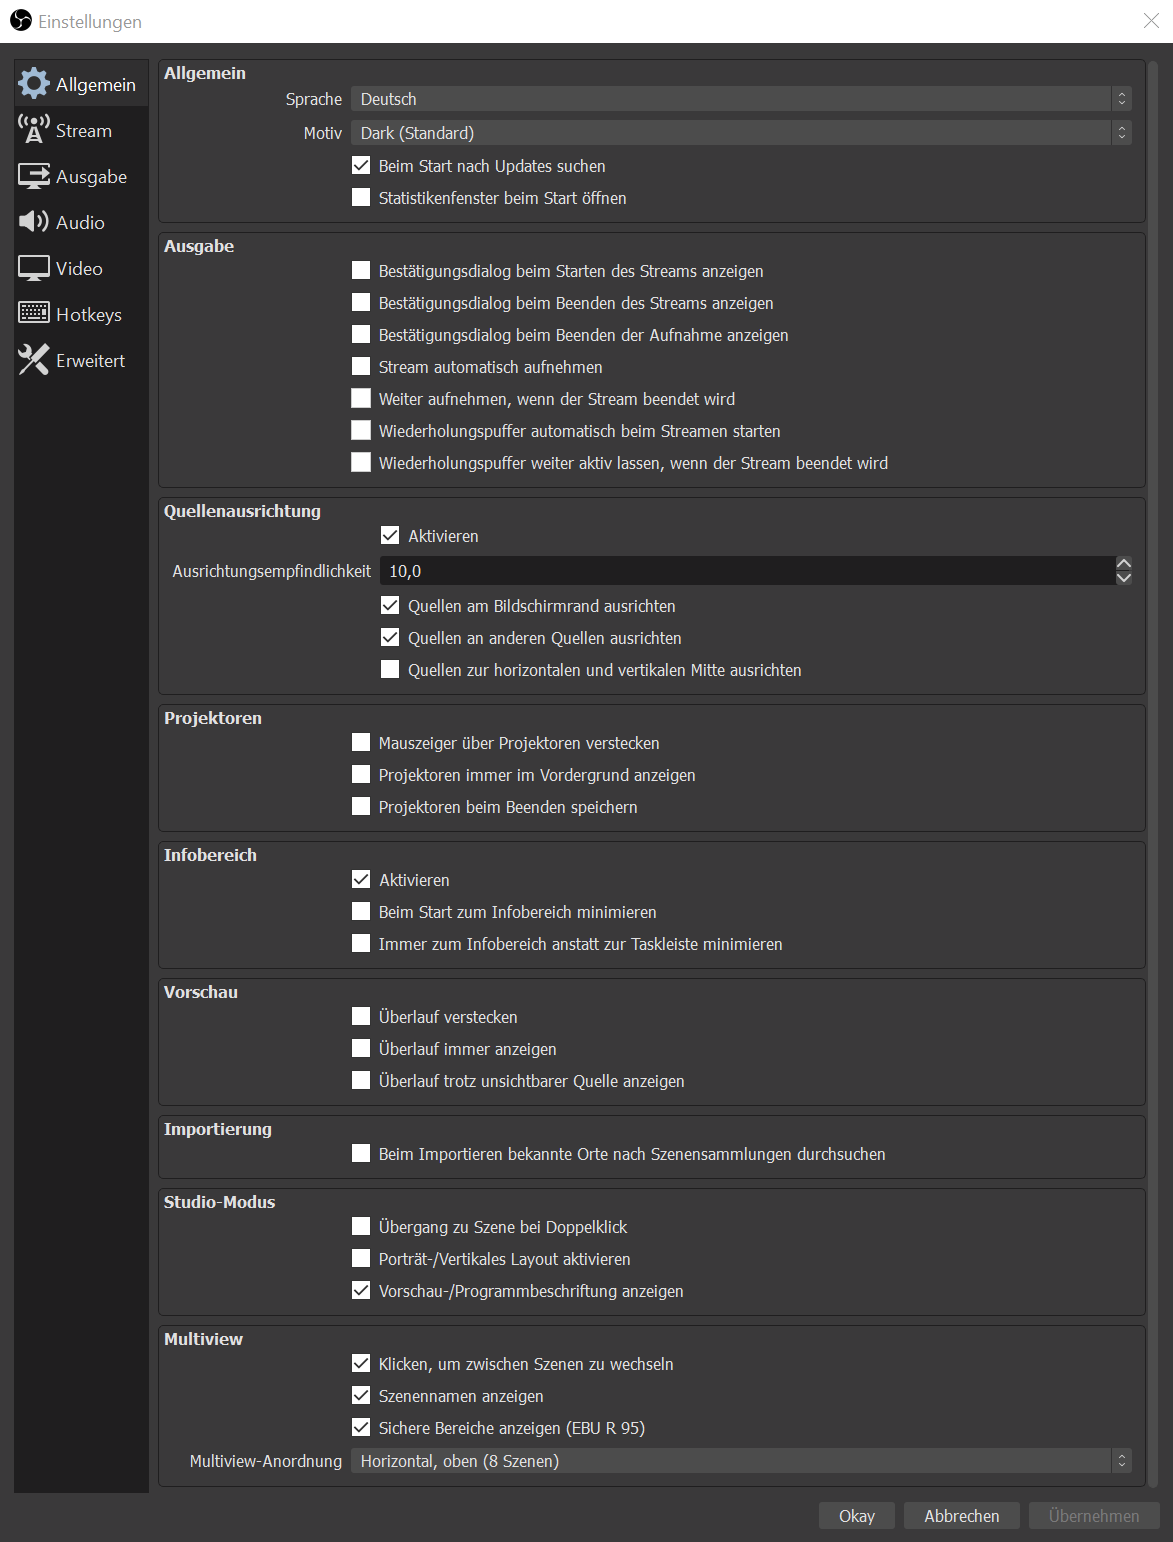1173x1542 pixels.
Task: Click the OBS logo in title bar
Action: tap(21, 21)
